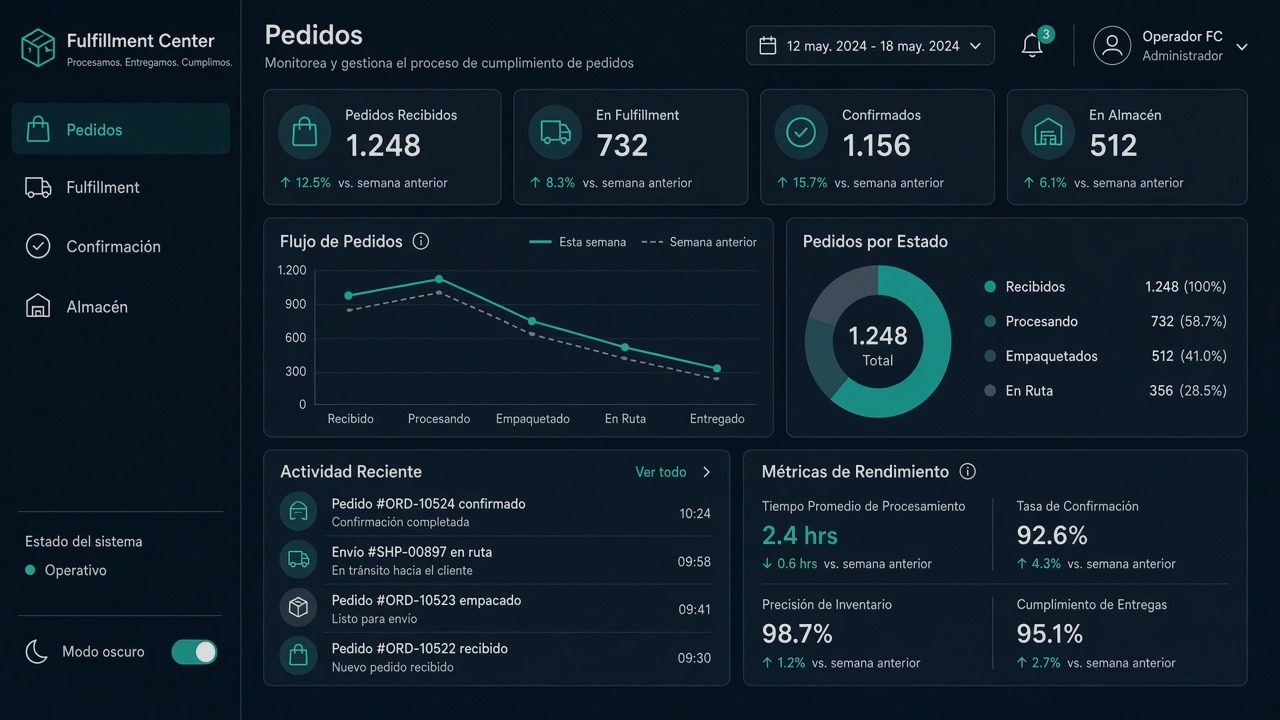Screen dimensions: 1280x720
Task: Click the Fulfillment Center box logo
Action: click(38, 47)
